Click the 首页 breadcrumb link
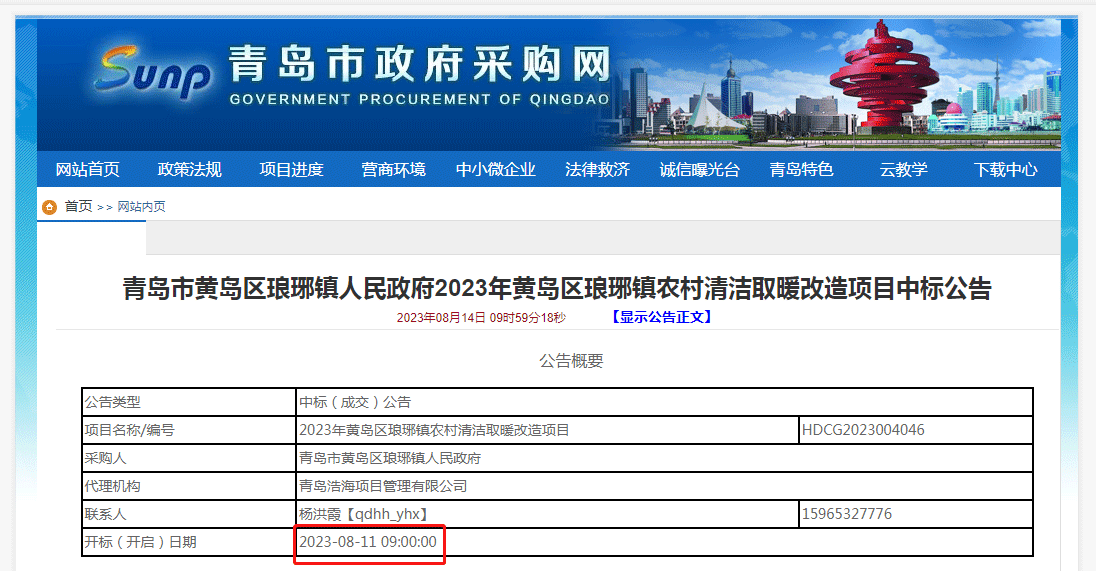1096x571 pixels. click(x=78, y=206)
